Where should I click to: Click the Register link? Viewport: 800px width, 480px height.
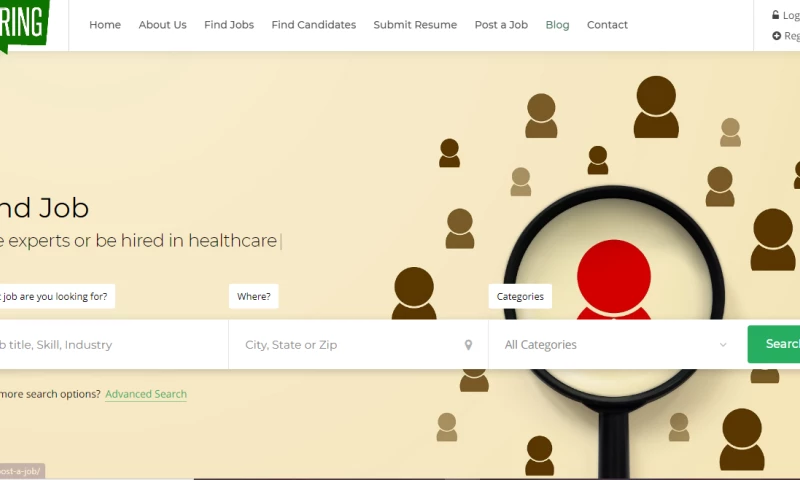point(792,36)
